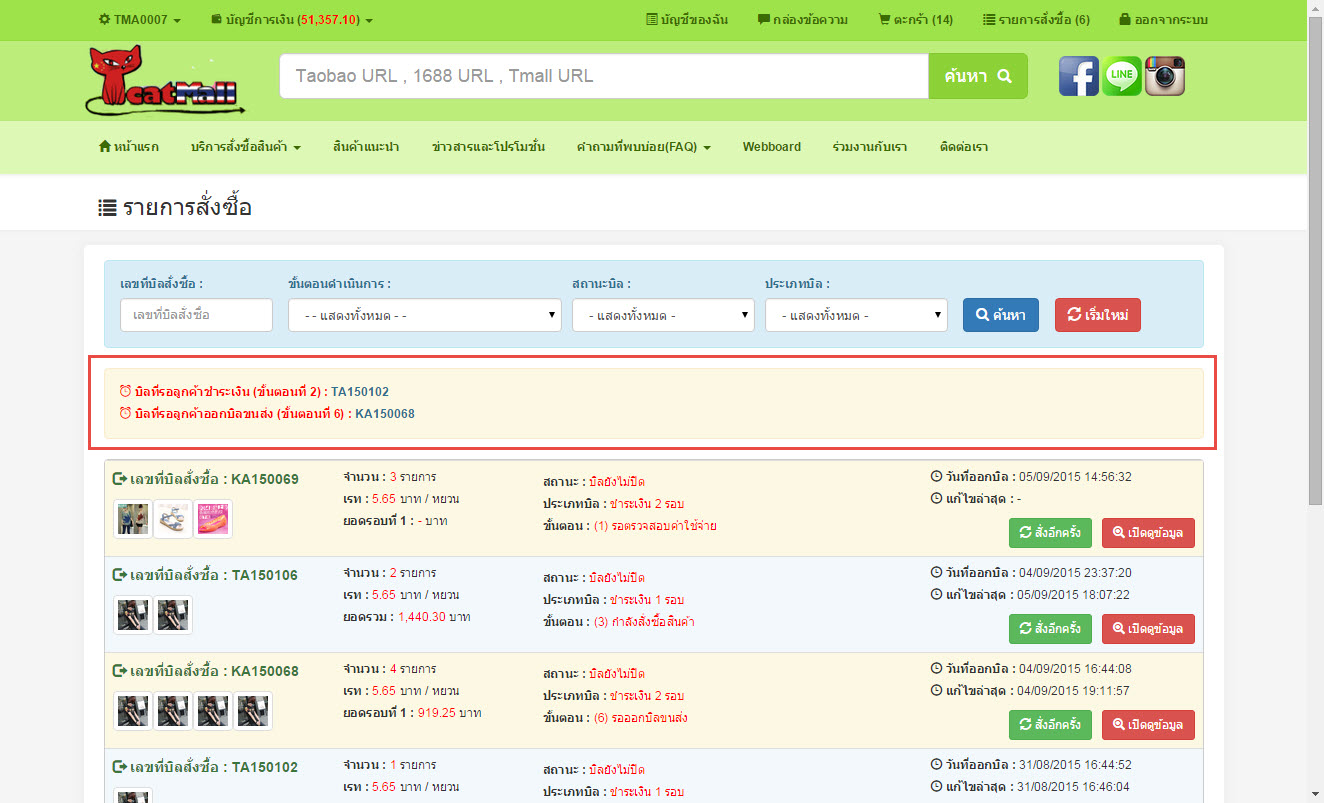Screen dimensions: 1324x803
Task: Click status (1) รอตรวจสอบค่าใช้จ่าย text
Action: point(655,526)
